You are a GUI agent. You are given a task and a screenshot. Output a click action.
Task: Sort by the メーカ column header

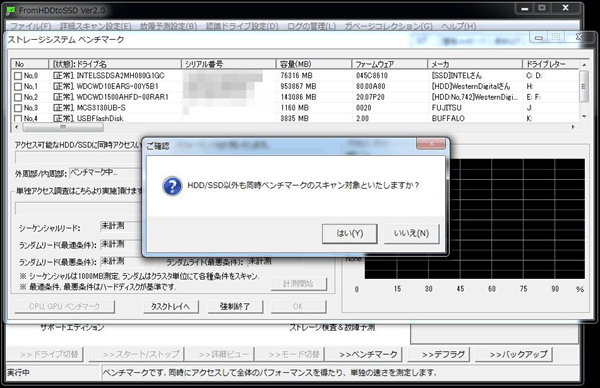(475, 64)
